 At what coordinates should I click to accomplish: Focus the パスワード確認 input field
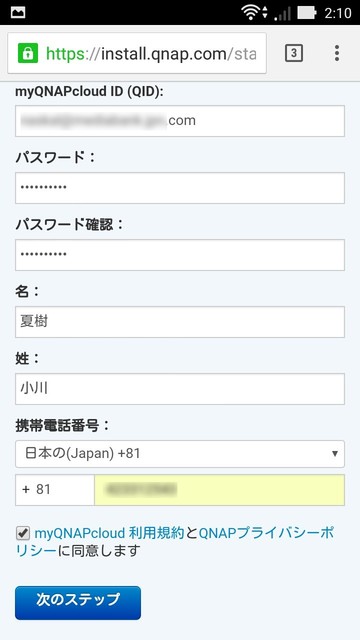click(x=180, y=255)
